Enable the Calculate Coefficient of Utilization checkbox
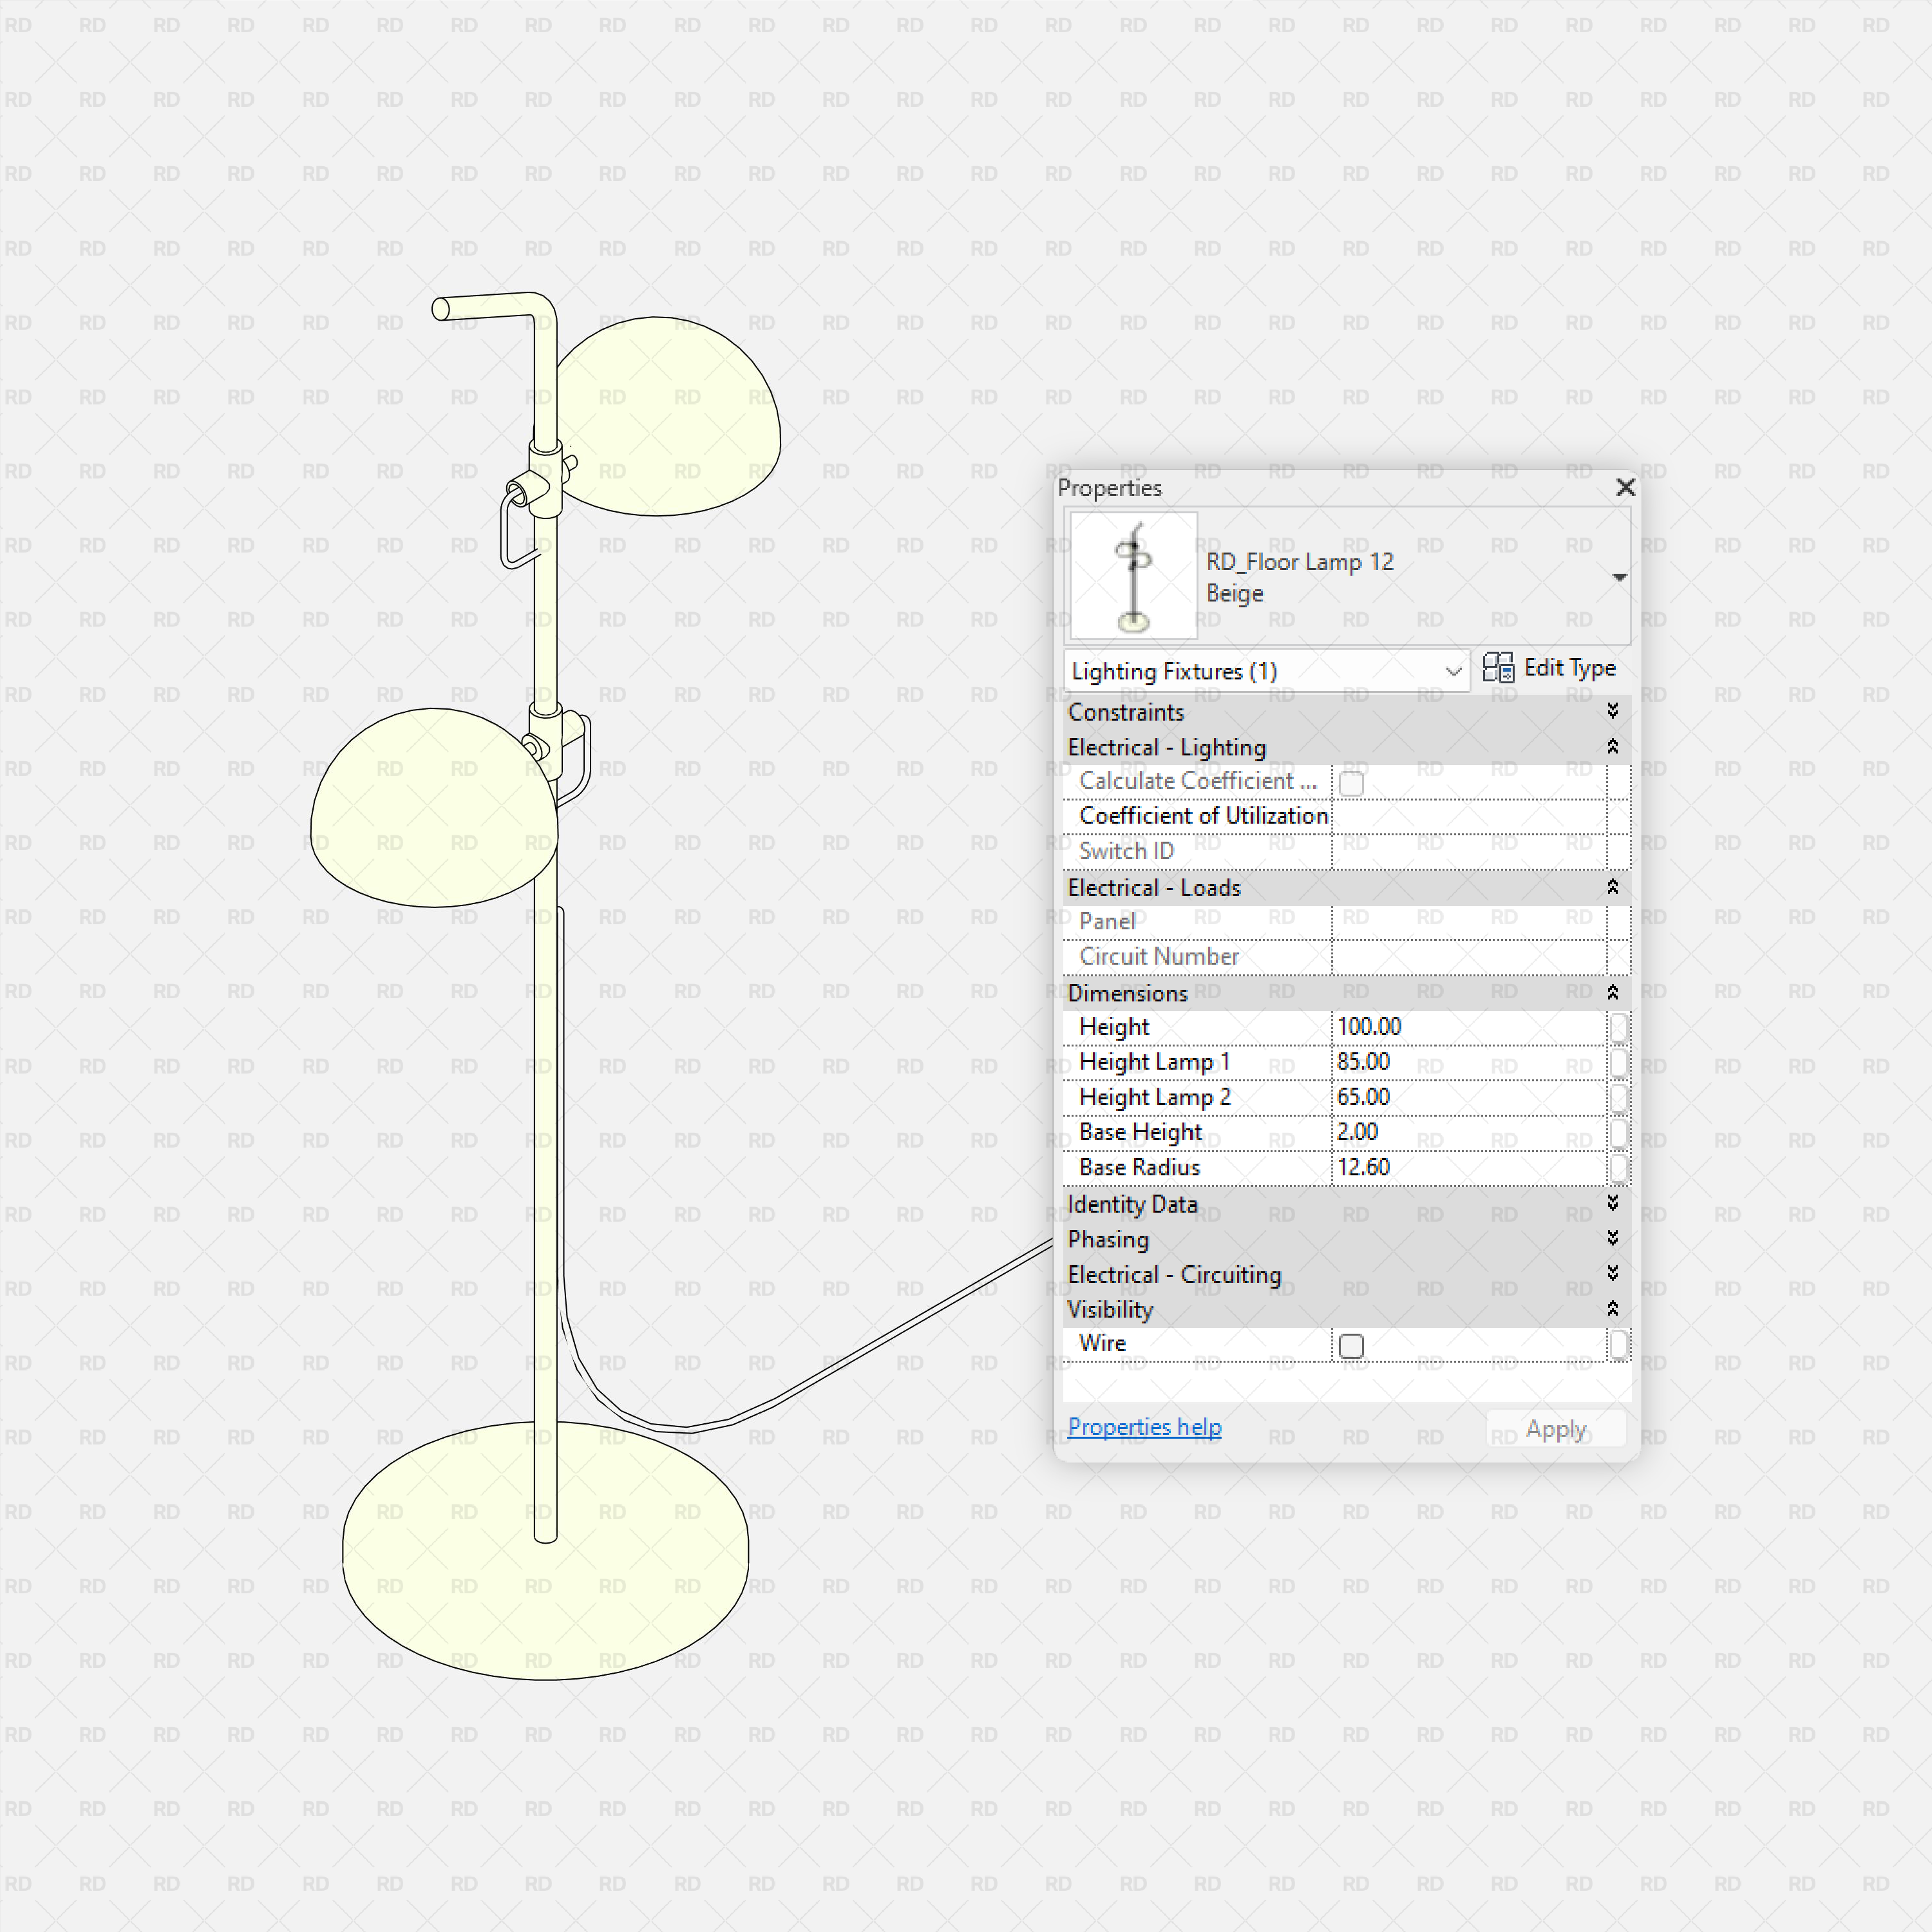Viewport: 1932px width, 1932px height. click(1351, 784)
